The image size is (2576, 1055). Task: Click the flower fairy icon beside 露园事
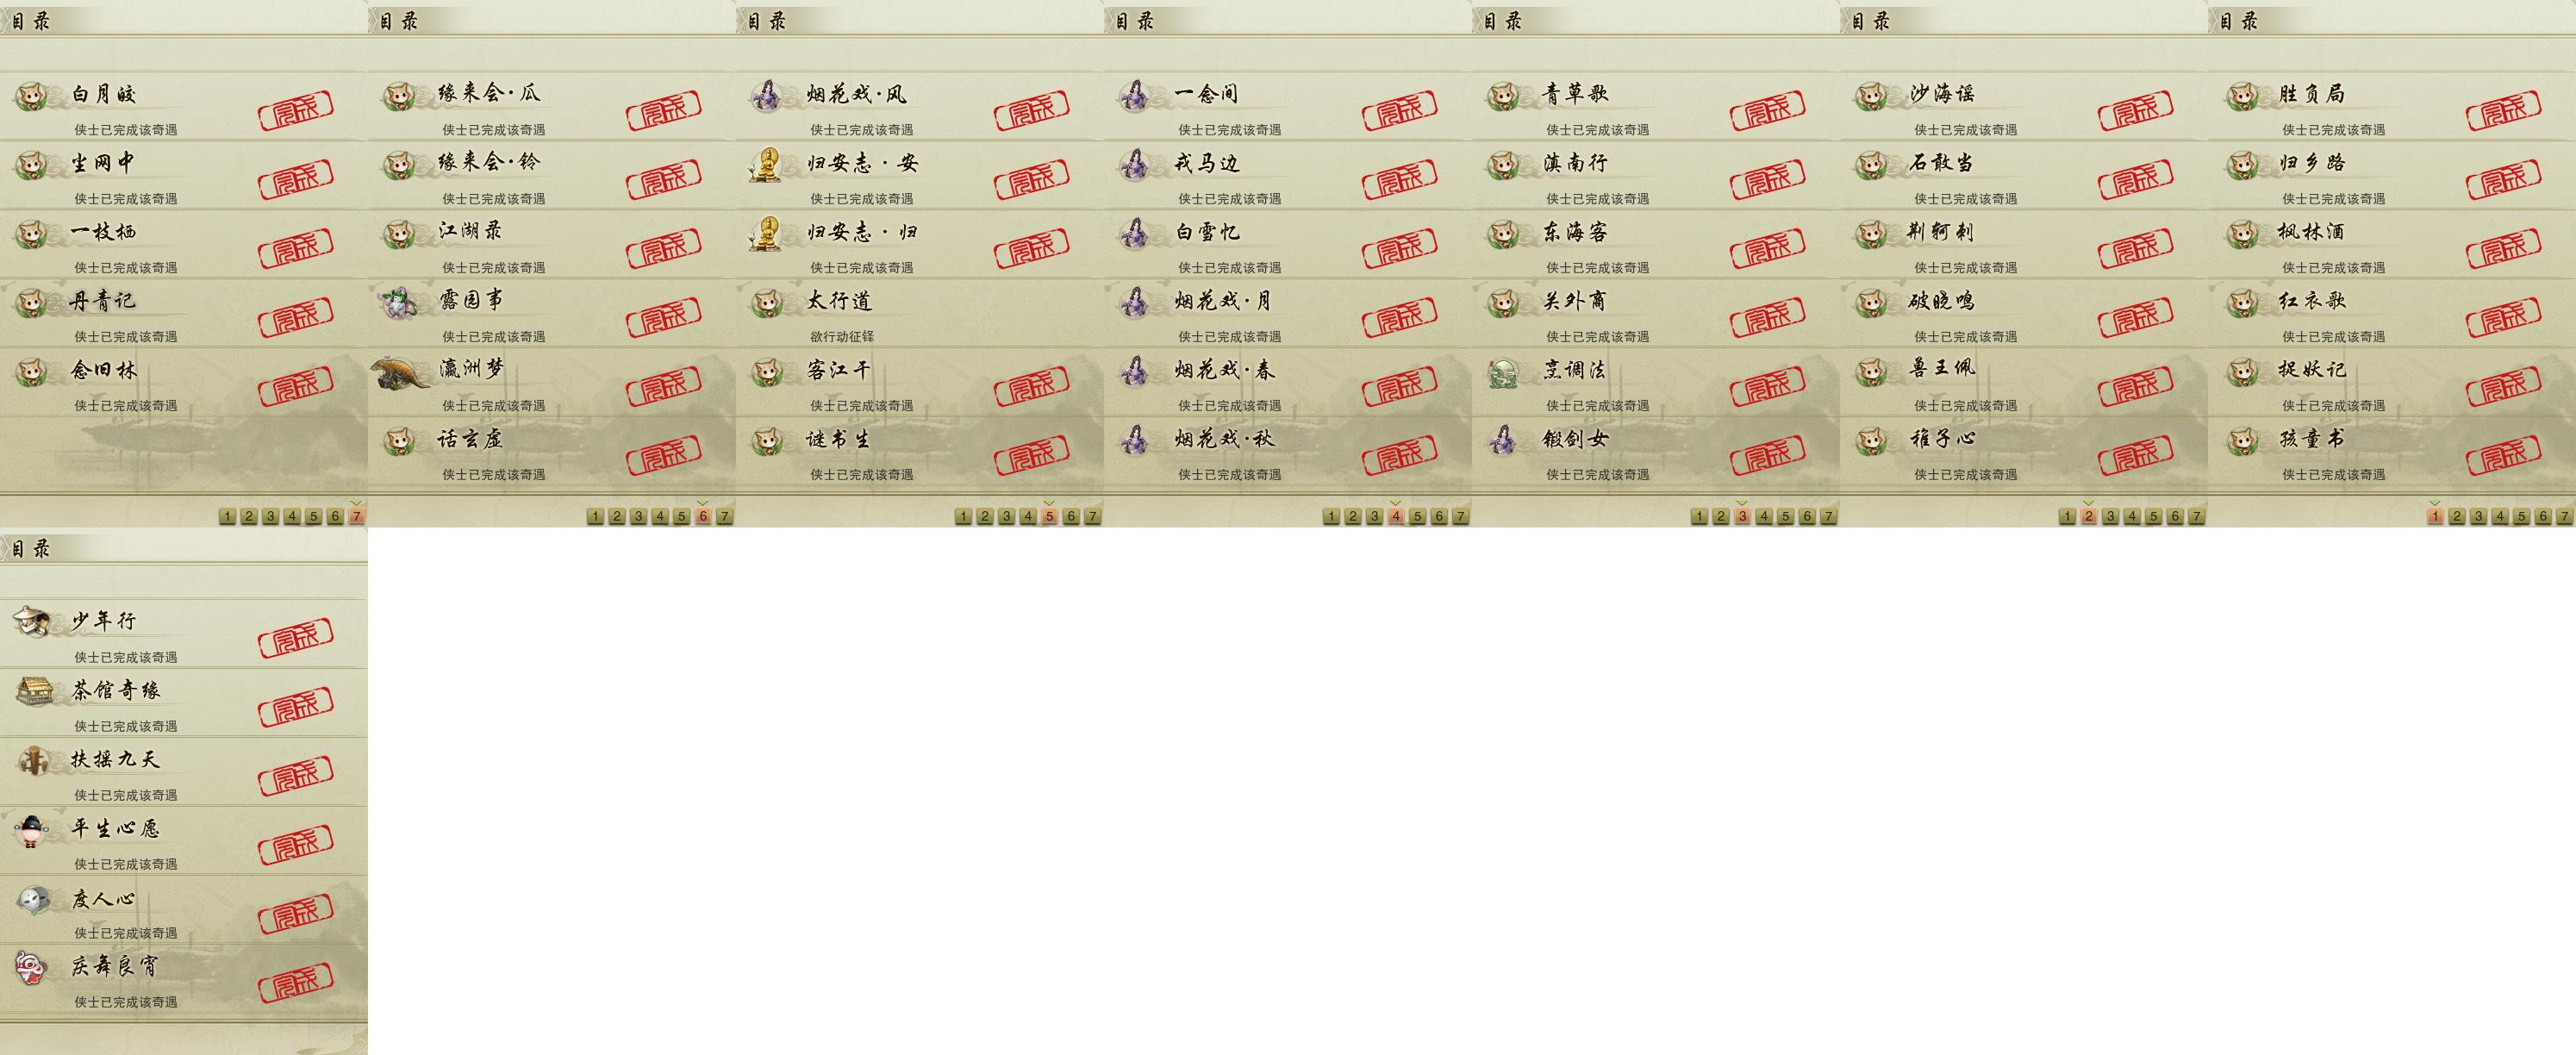[x=401, y=302]
